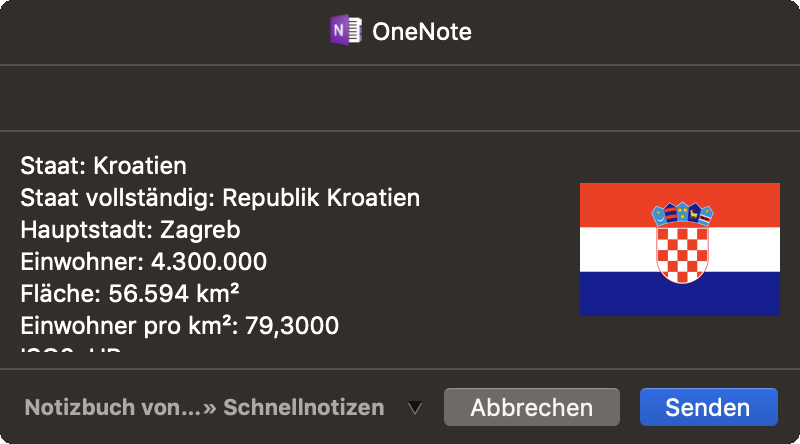The height and width of the screenshot is (444, 800).
Task: Click the 'Einwohner: 4.300.000' line
Action: [x=143, y=262]
